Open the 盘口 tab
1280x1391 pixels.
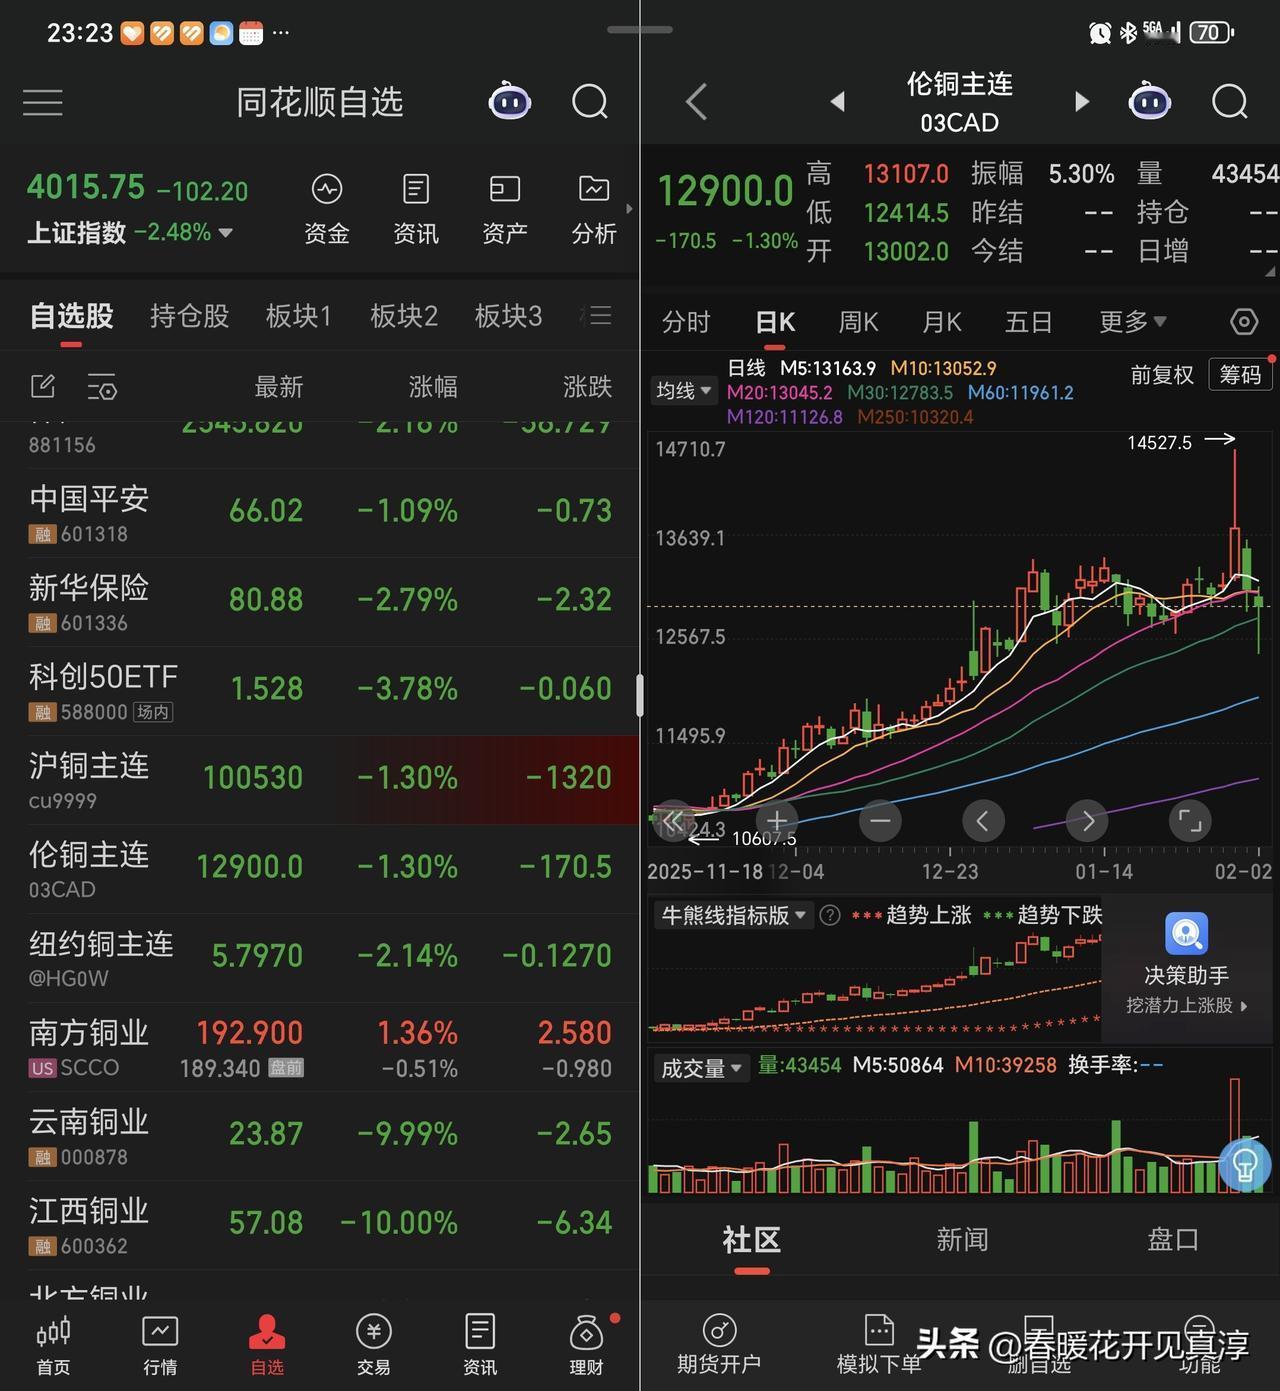click(x=1173, y=1240)
